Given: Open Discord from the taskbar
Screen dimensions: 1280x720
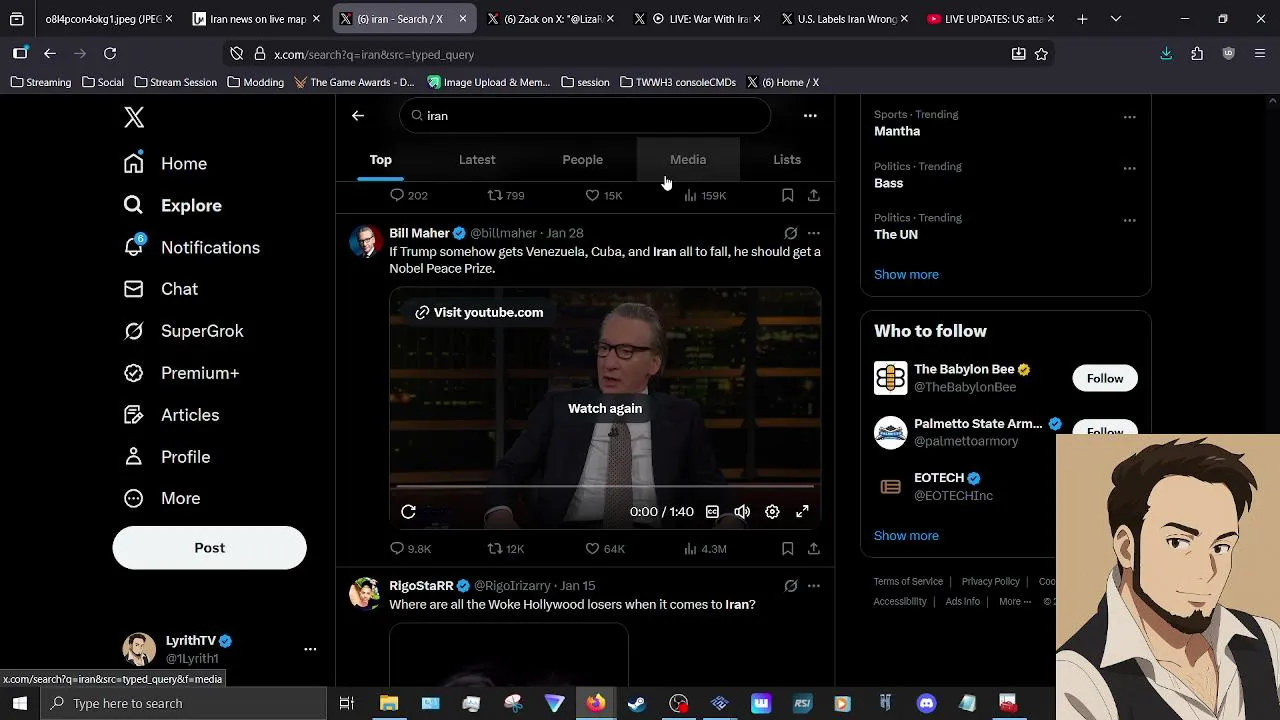Looking at the screenshot, I should pyautogui.click(x=926, y=703).
